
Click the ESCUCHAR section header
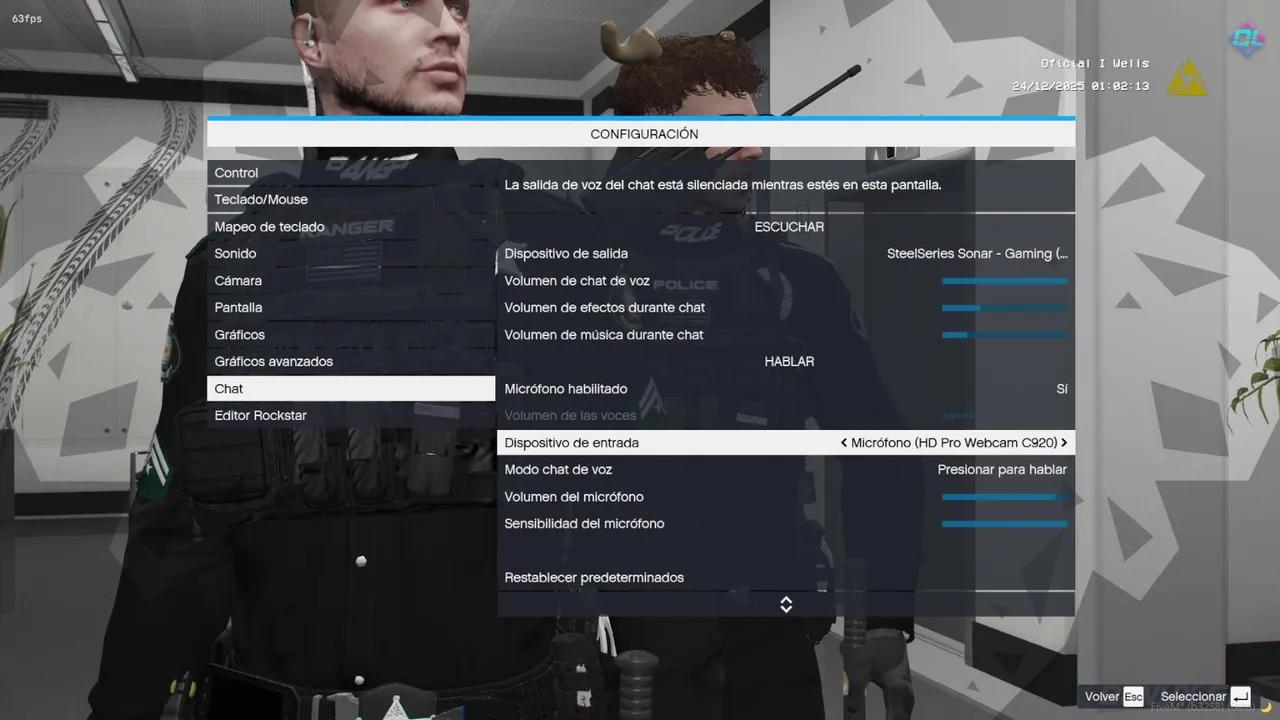tap(789, 227)
